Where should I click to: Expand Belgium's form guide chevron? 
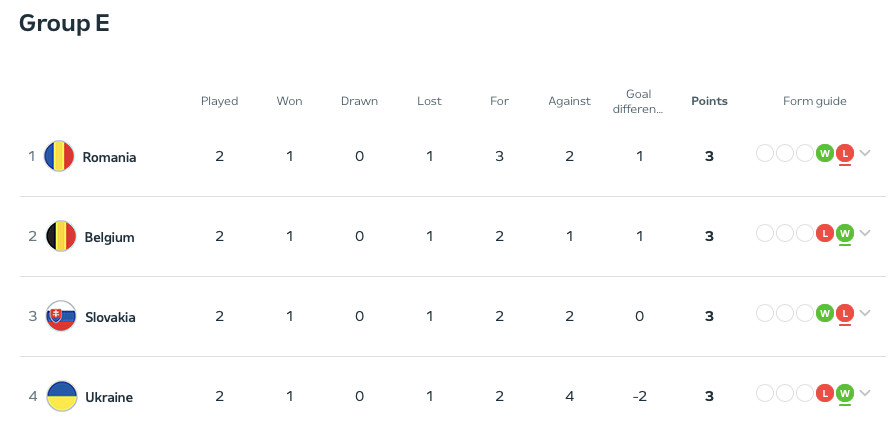(865, 233)
